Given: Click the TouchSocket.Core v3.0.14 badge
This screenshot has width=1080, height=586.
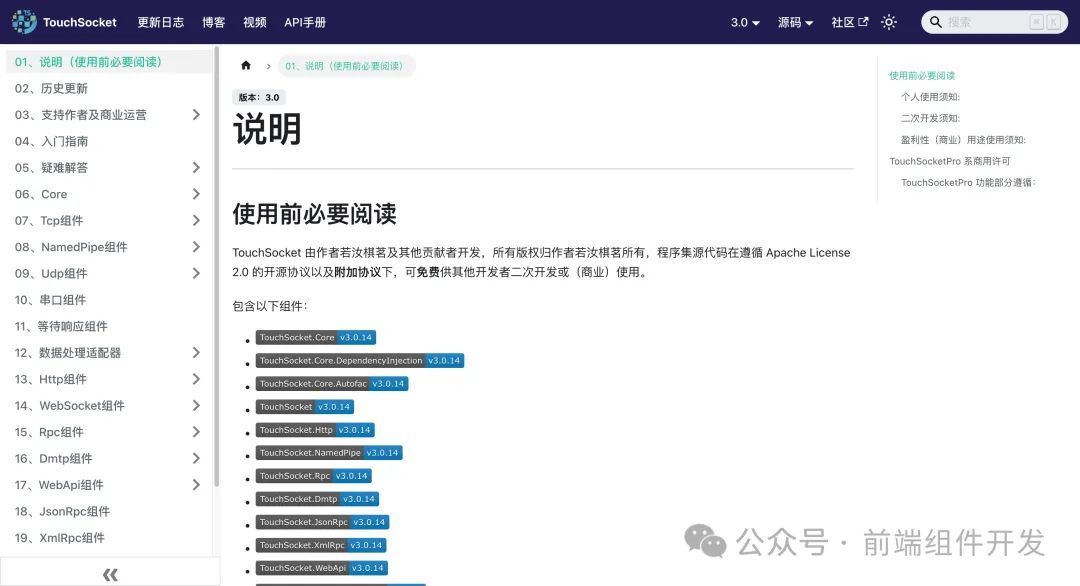Looking at the screenshot, I should [315, 337].
